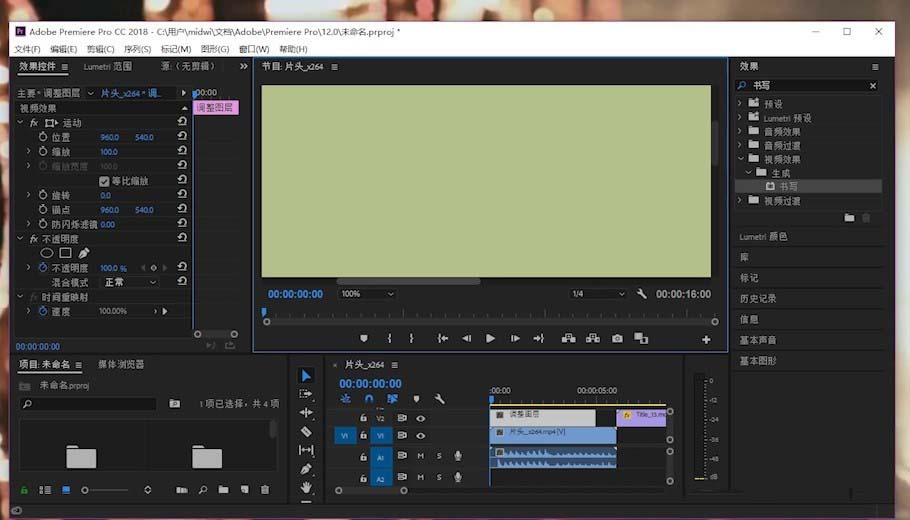
Task: Open the 序列(S) menu
Action: tap(137, 49)
